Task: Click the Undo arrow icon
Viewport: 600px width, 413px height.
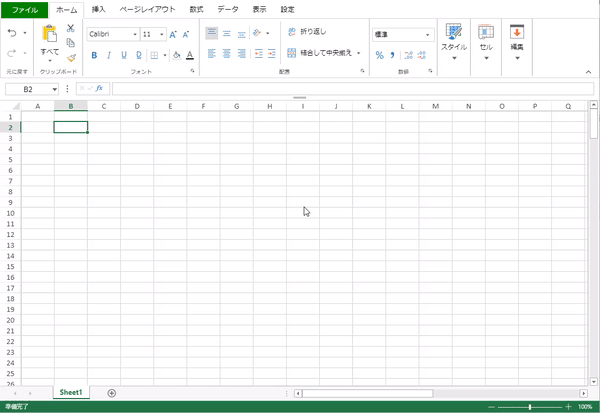Action: (11, 33)
